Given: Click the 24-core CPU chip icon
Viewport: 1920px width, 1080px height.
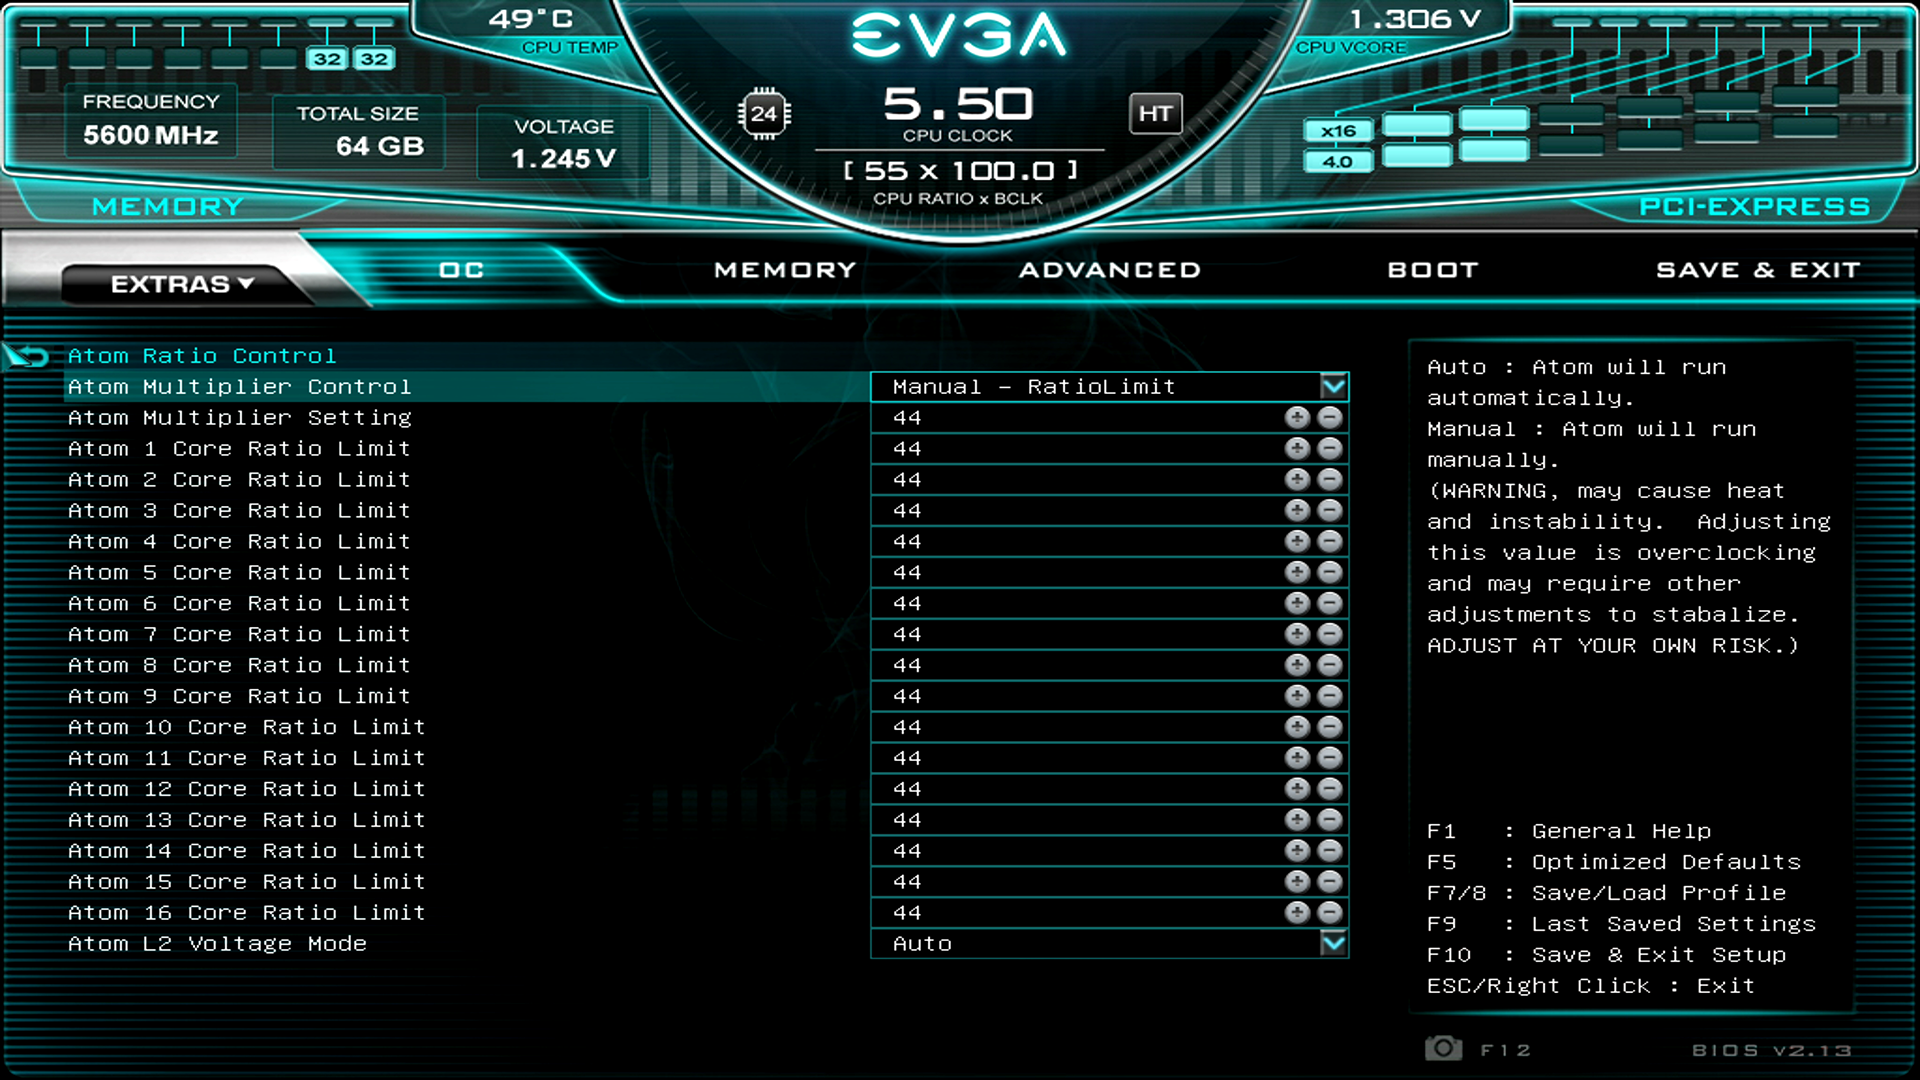Looking at the screenshot, I should pyautogui.click(x=764, y=114).
